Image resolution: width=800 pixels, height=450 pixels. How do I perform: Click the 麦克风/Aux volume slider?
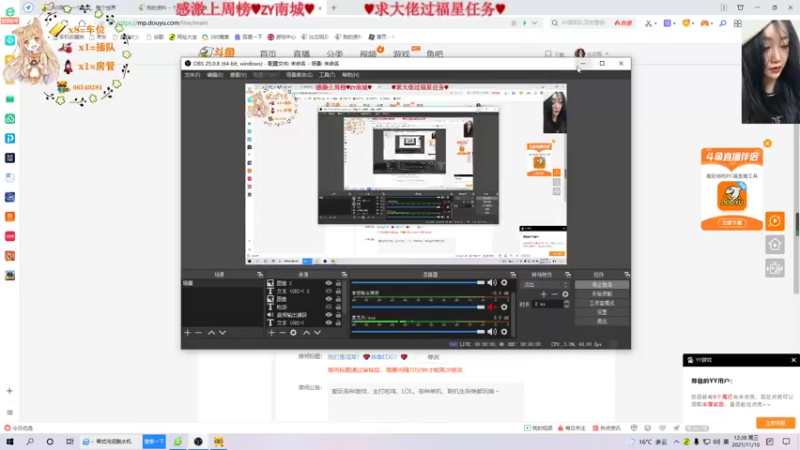[418, 332]
